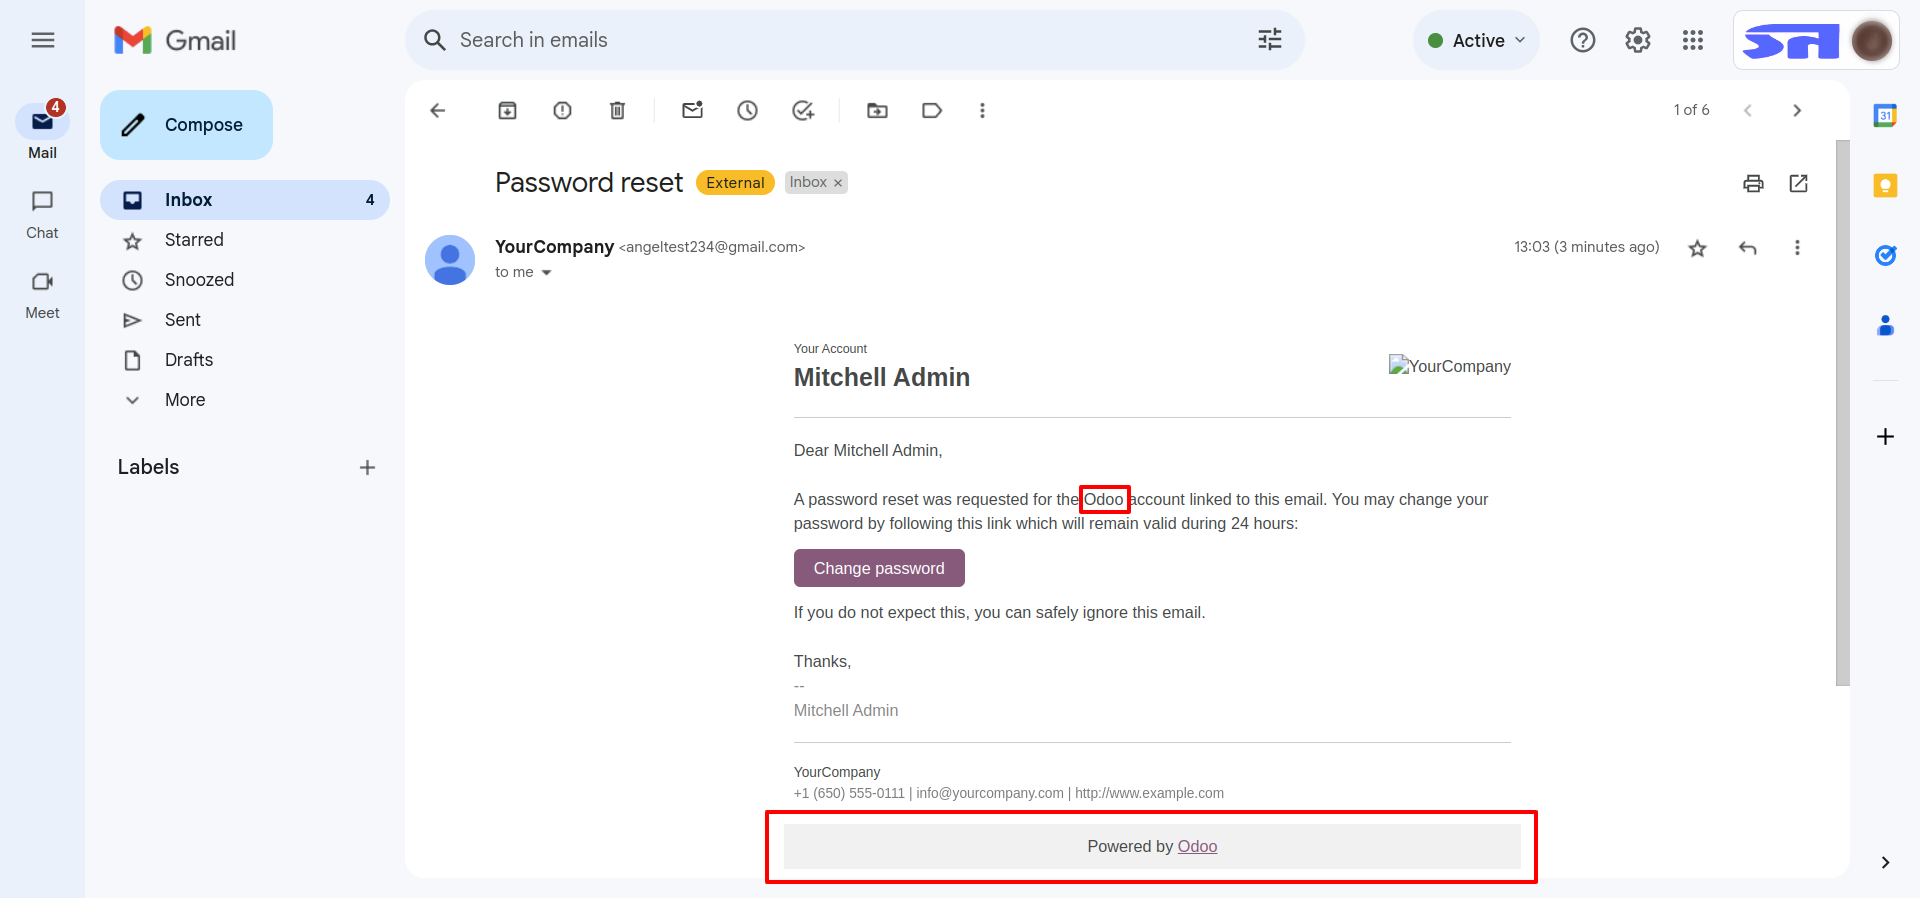Screen dimensions: 1920x898
Task: Click the Mitchell Admin signature link
Action: click(x=846, y=711)
